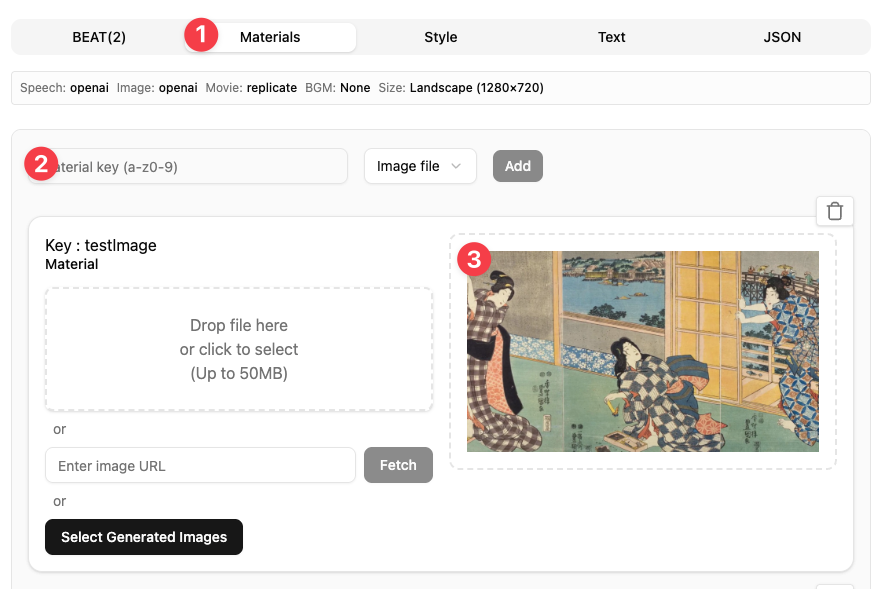Open the Text tab

point(612,37)
